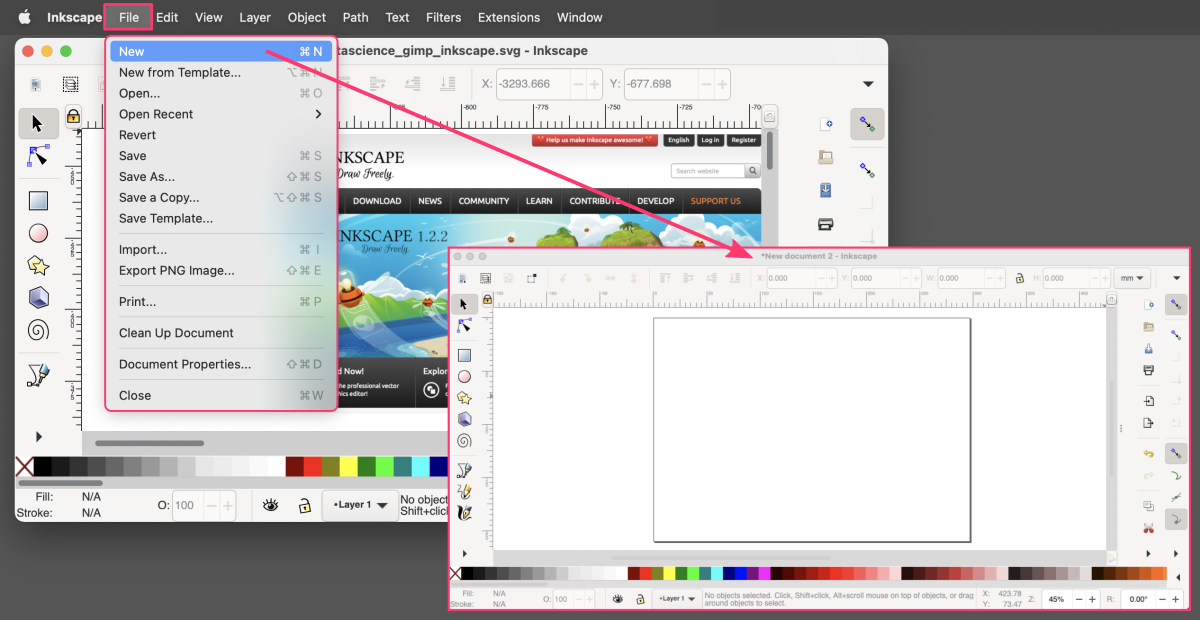Screen dimensions: 1200x620
Task: Pick the yellow color swatch in palette
Action: pyautogui.click(x=348, y=467)
